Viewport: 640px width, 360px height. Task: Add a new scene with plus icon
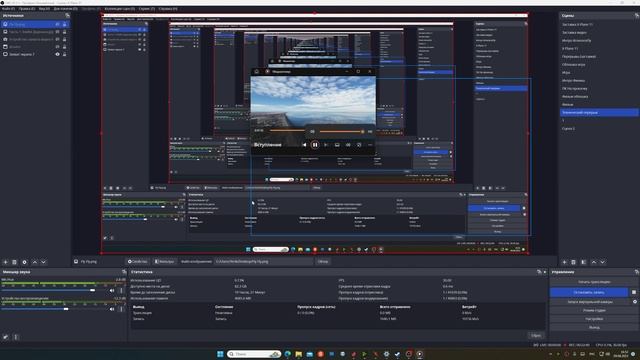564,262
